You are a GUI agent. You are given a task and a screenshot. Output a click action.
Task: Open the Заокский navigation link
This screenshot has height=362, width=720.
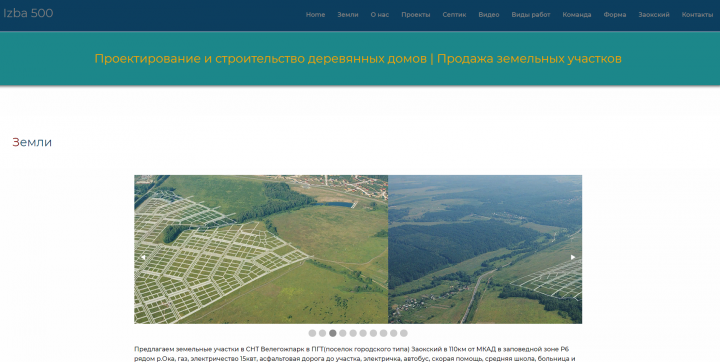[x=653, y=15]
